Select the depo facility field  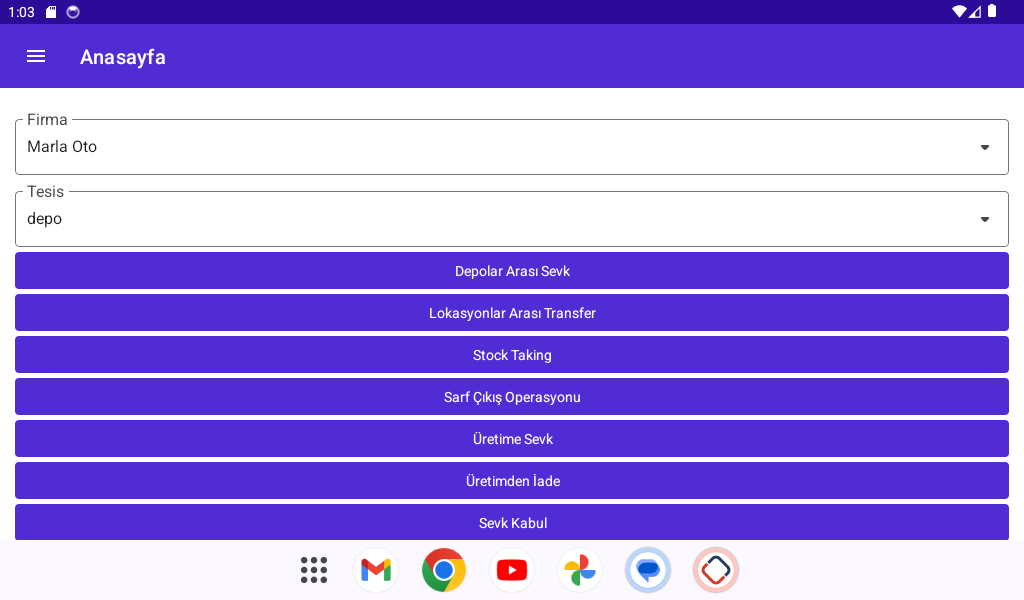[x=512, y=219]
